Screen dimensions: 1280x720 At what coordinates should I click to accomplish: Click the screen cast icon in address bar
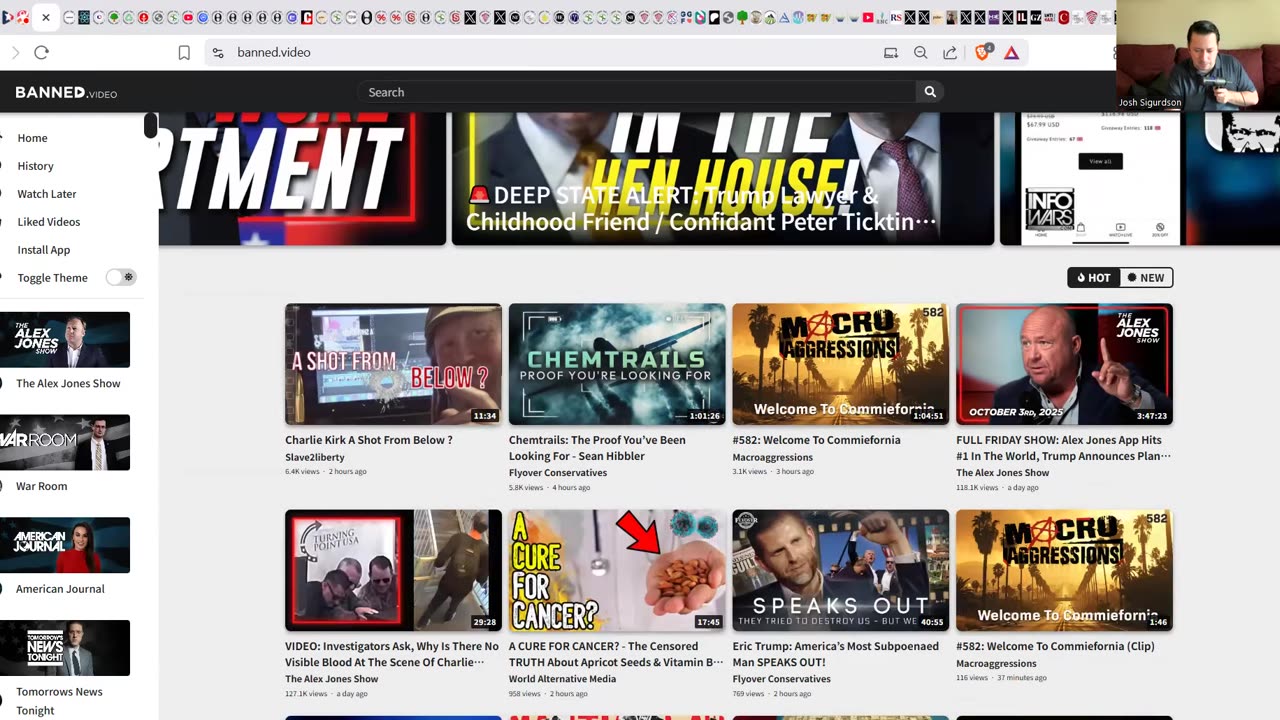[x=890, y=53]
